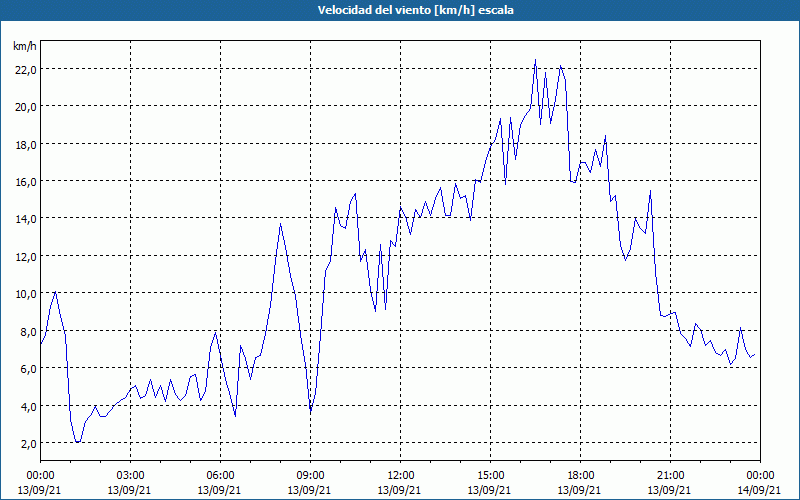Select the '4,0' y-axis label

28,406
